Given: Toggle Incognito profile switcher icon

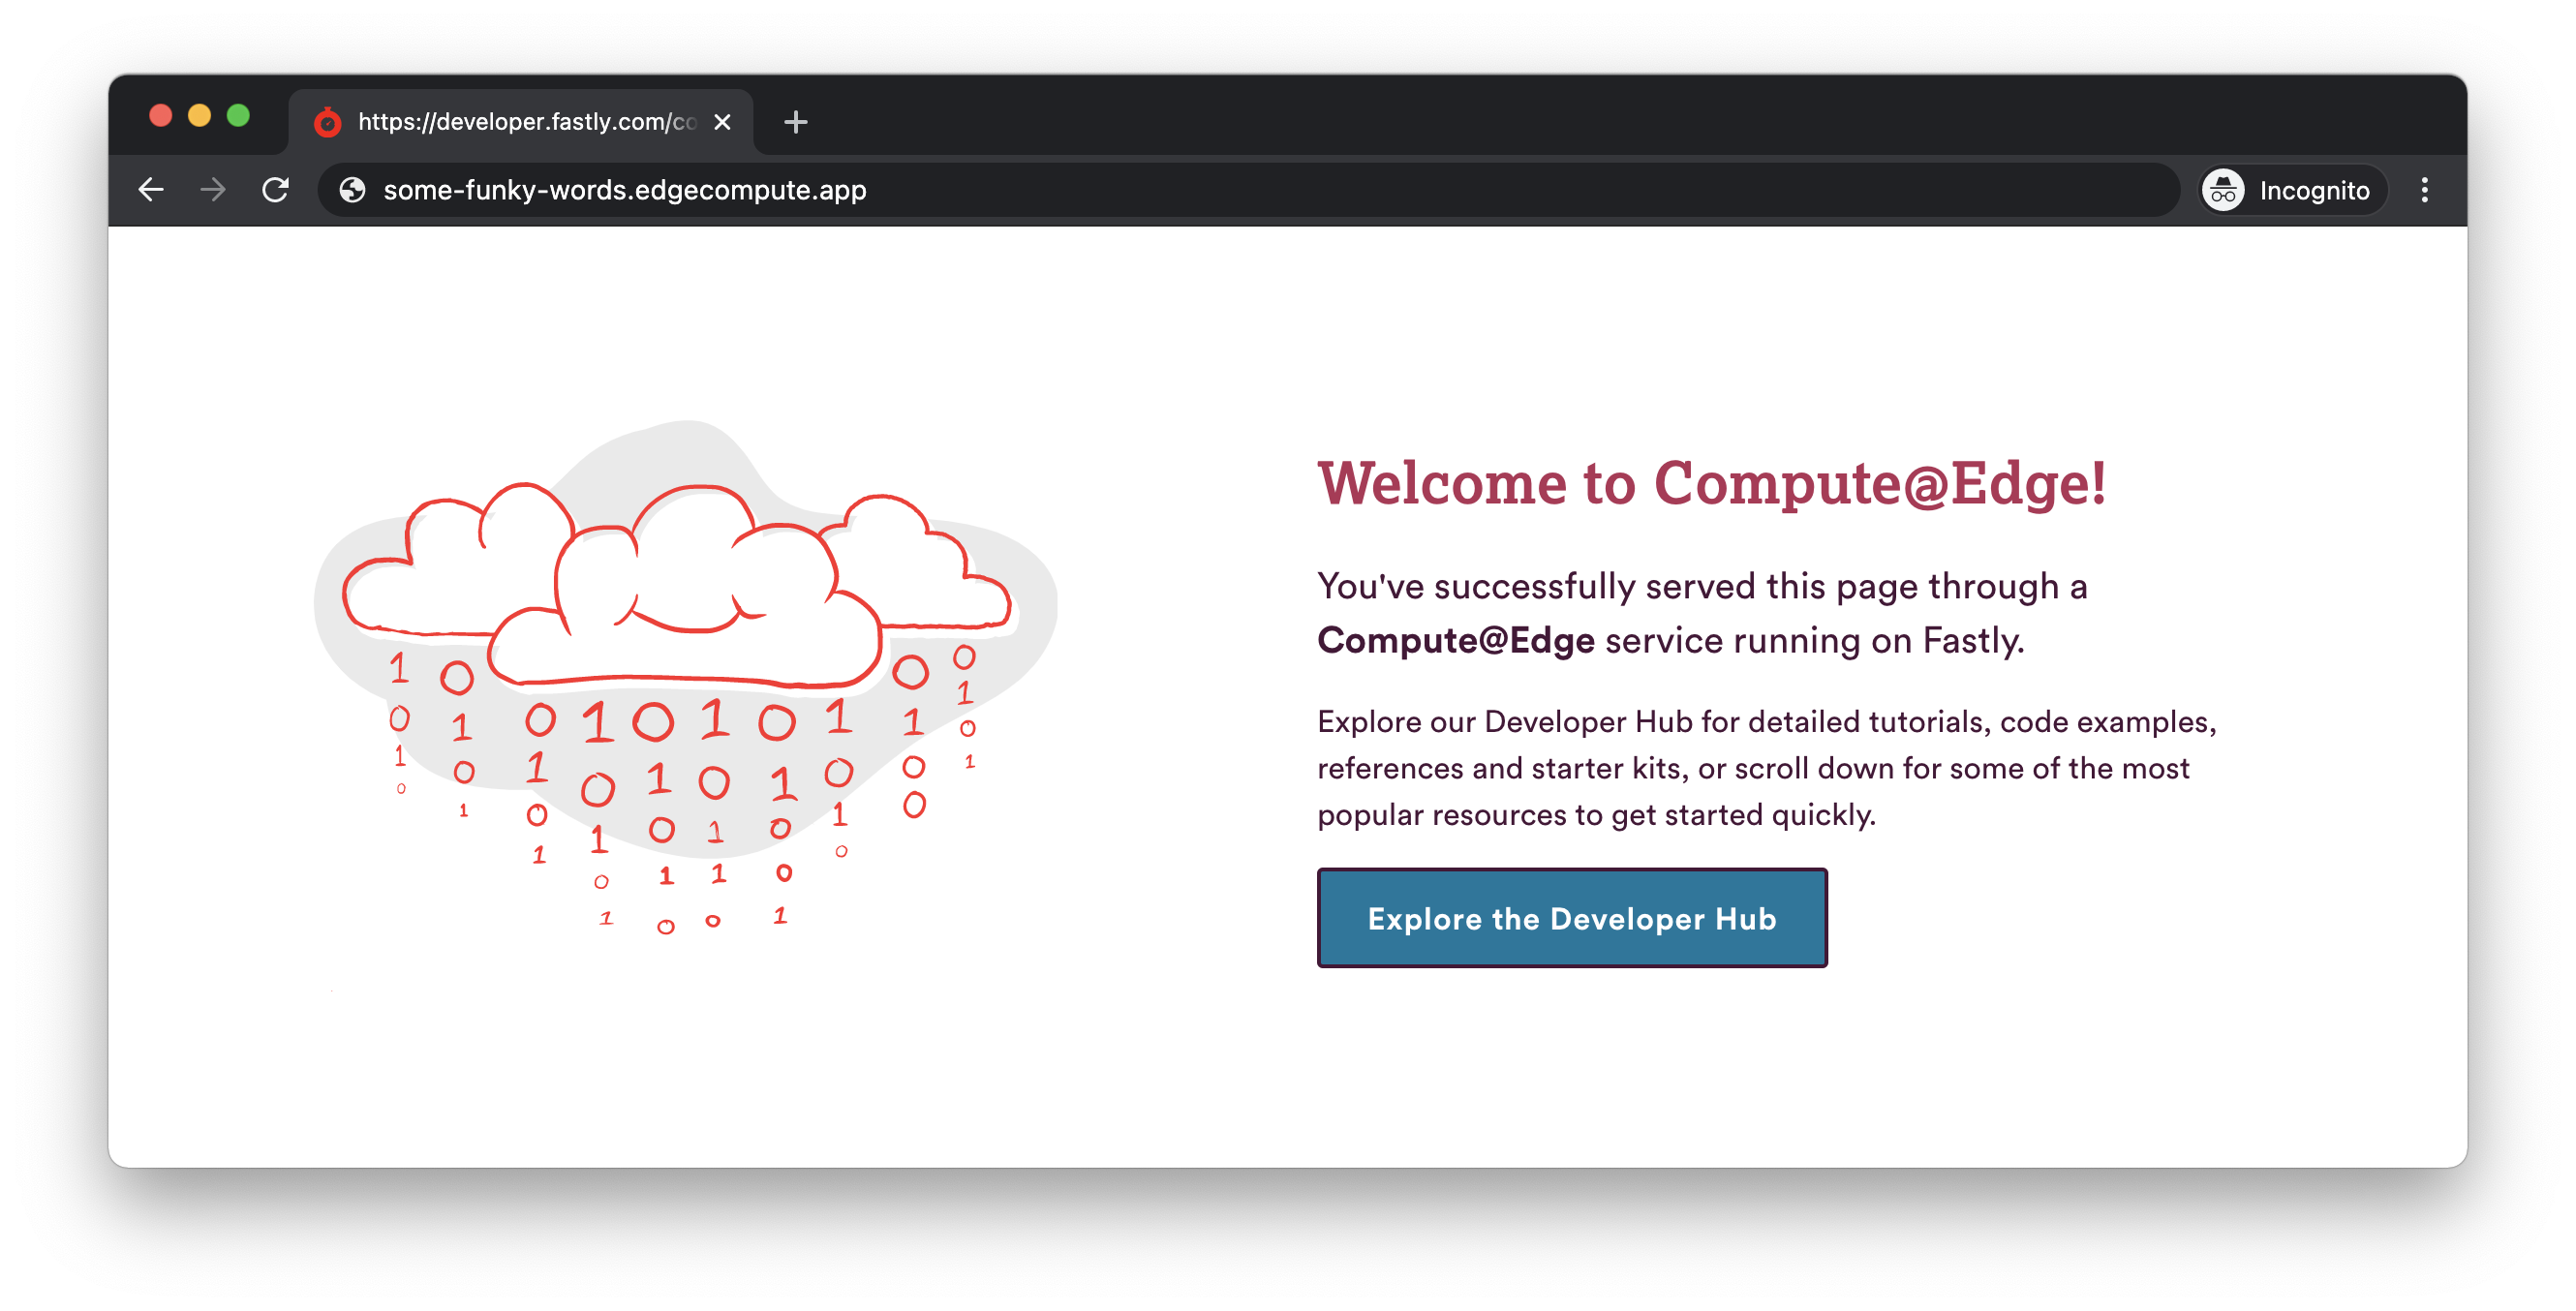Looking at the screenshot, I should (x=2223, y=189).
